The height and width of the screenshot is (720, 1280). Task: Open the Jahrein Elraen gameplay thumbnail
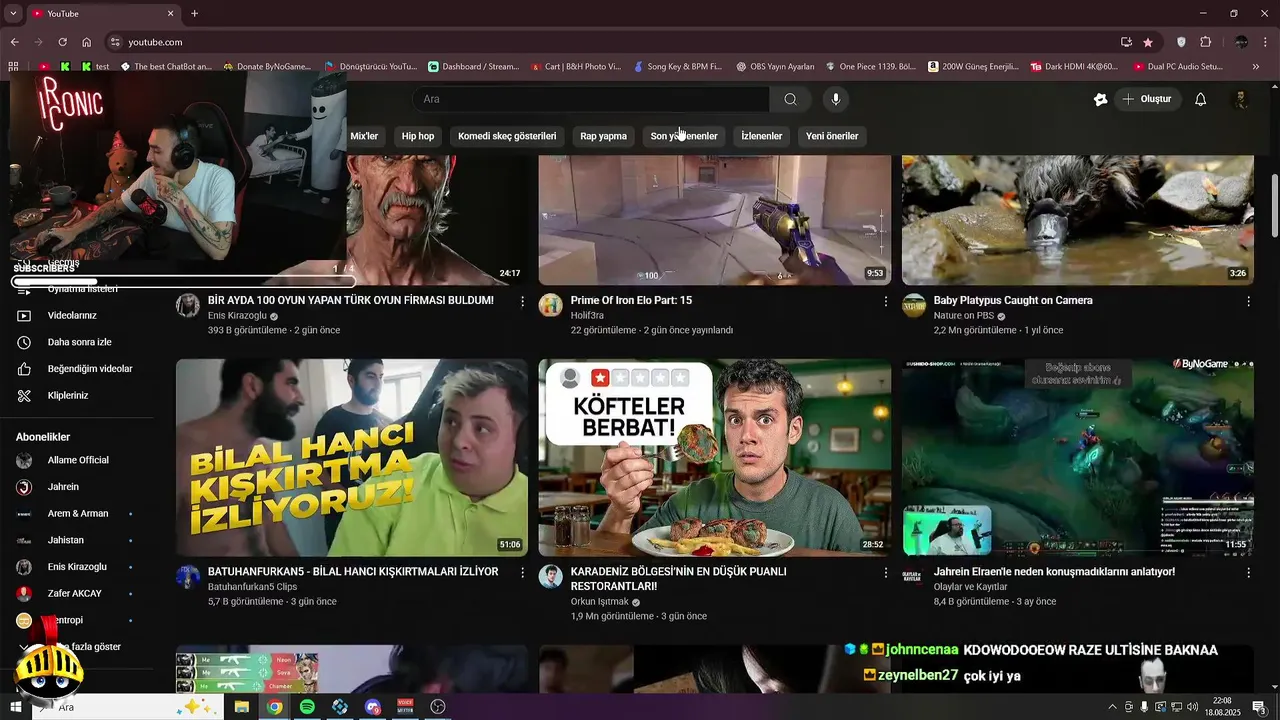tap(1078, 458)
